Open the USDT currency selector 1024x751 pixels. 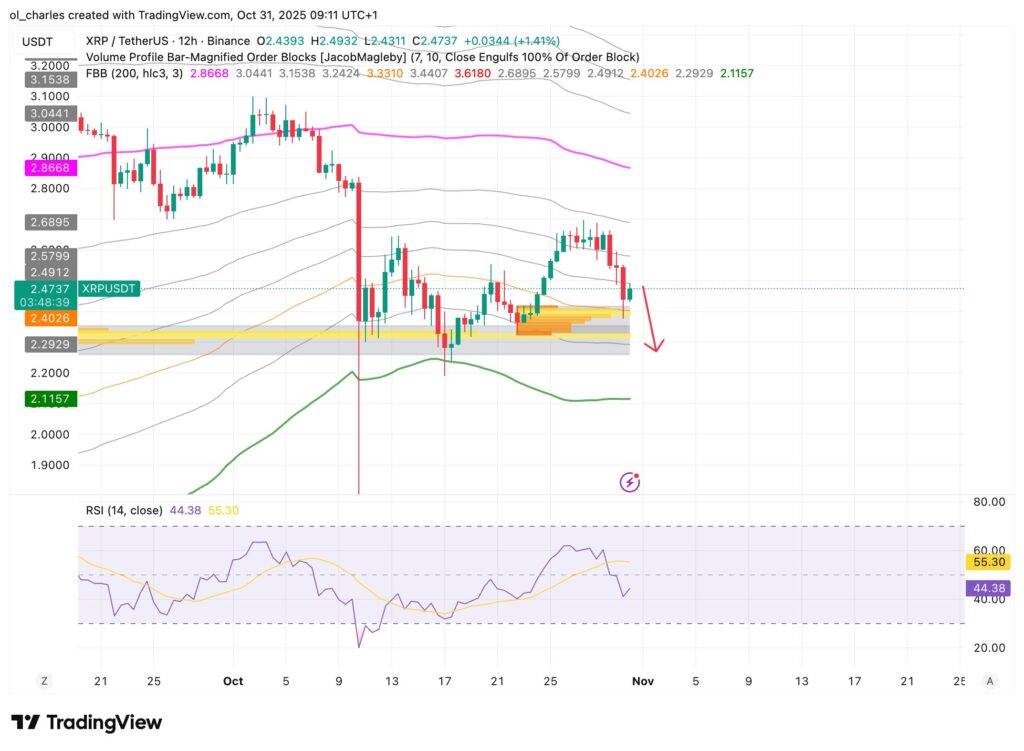[x=42, y=43]
